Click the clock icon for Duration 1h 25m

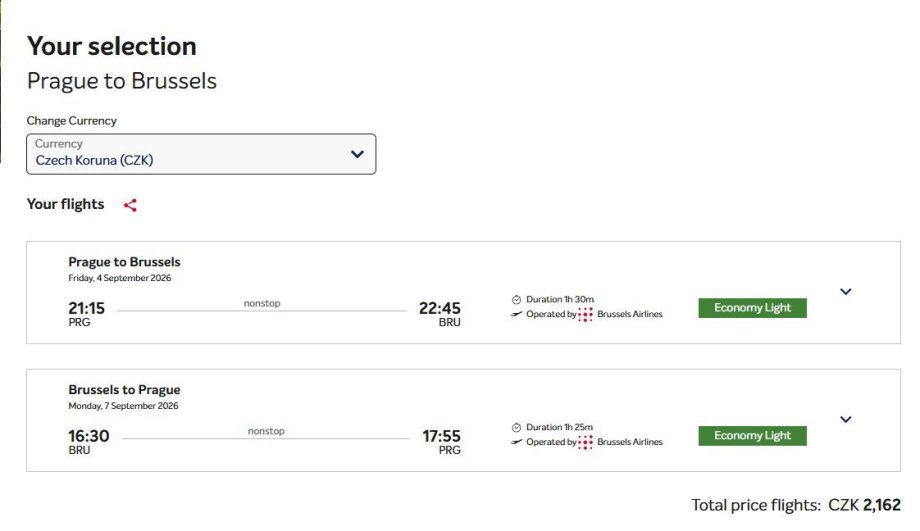[516, 427]
